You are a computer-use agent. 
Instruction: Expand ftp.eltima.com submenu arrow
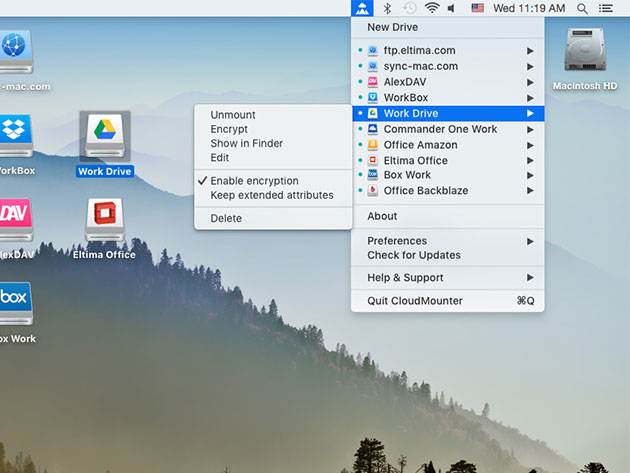pyautogui.click(x=530, y=51)
